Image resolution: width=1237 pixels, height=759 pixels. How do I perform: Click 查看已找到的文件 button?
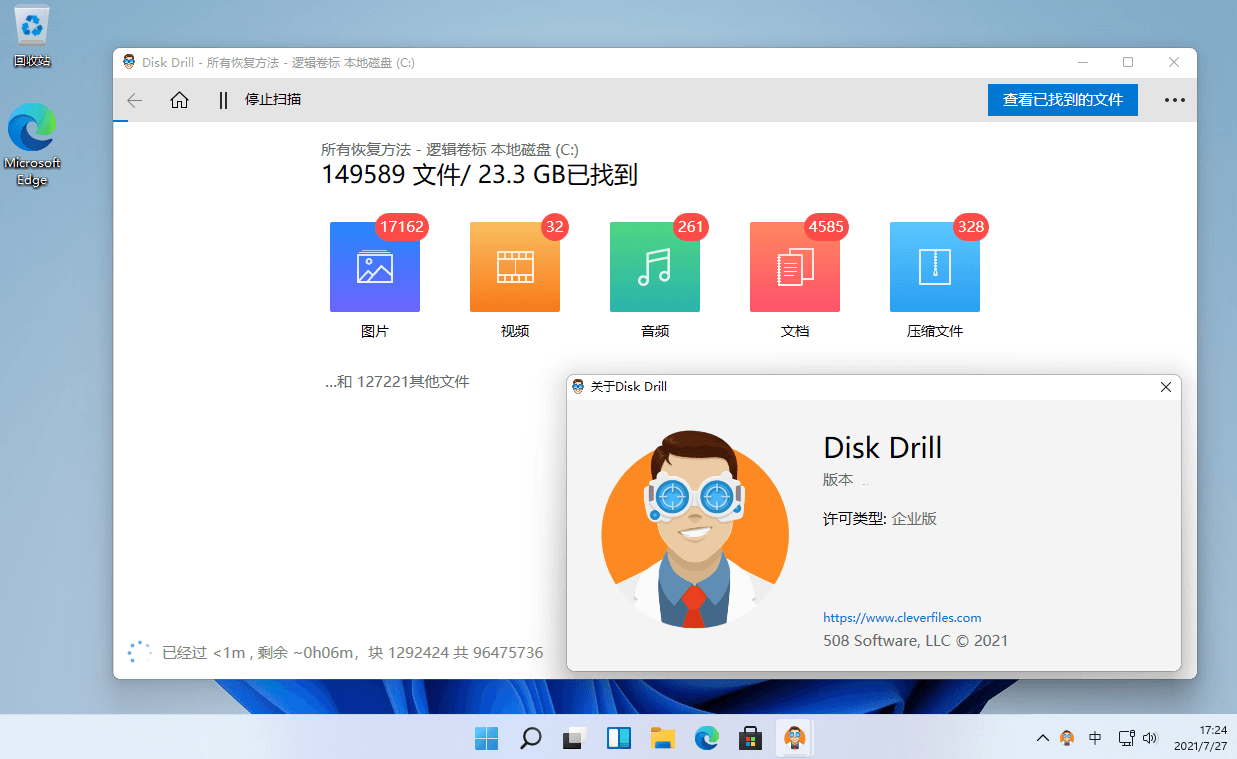coord(1063,100)
